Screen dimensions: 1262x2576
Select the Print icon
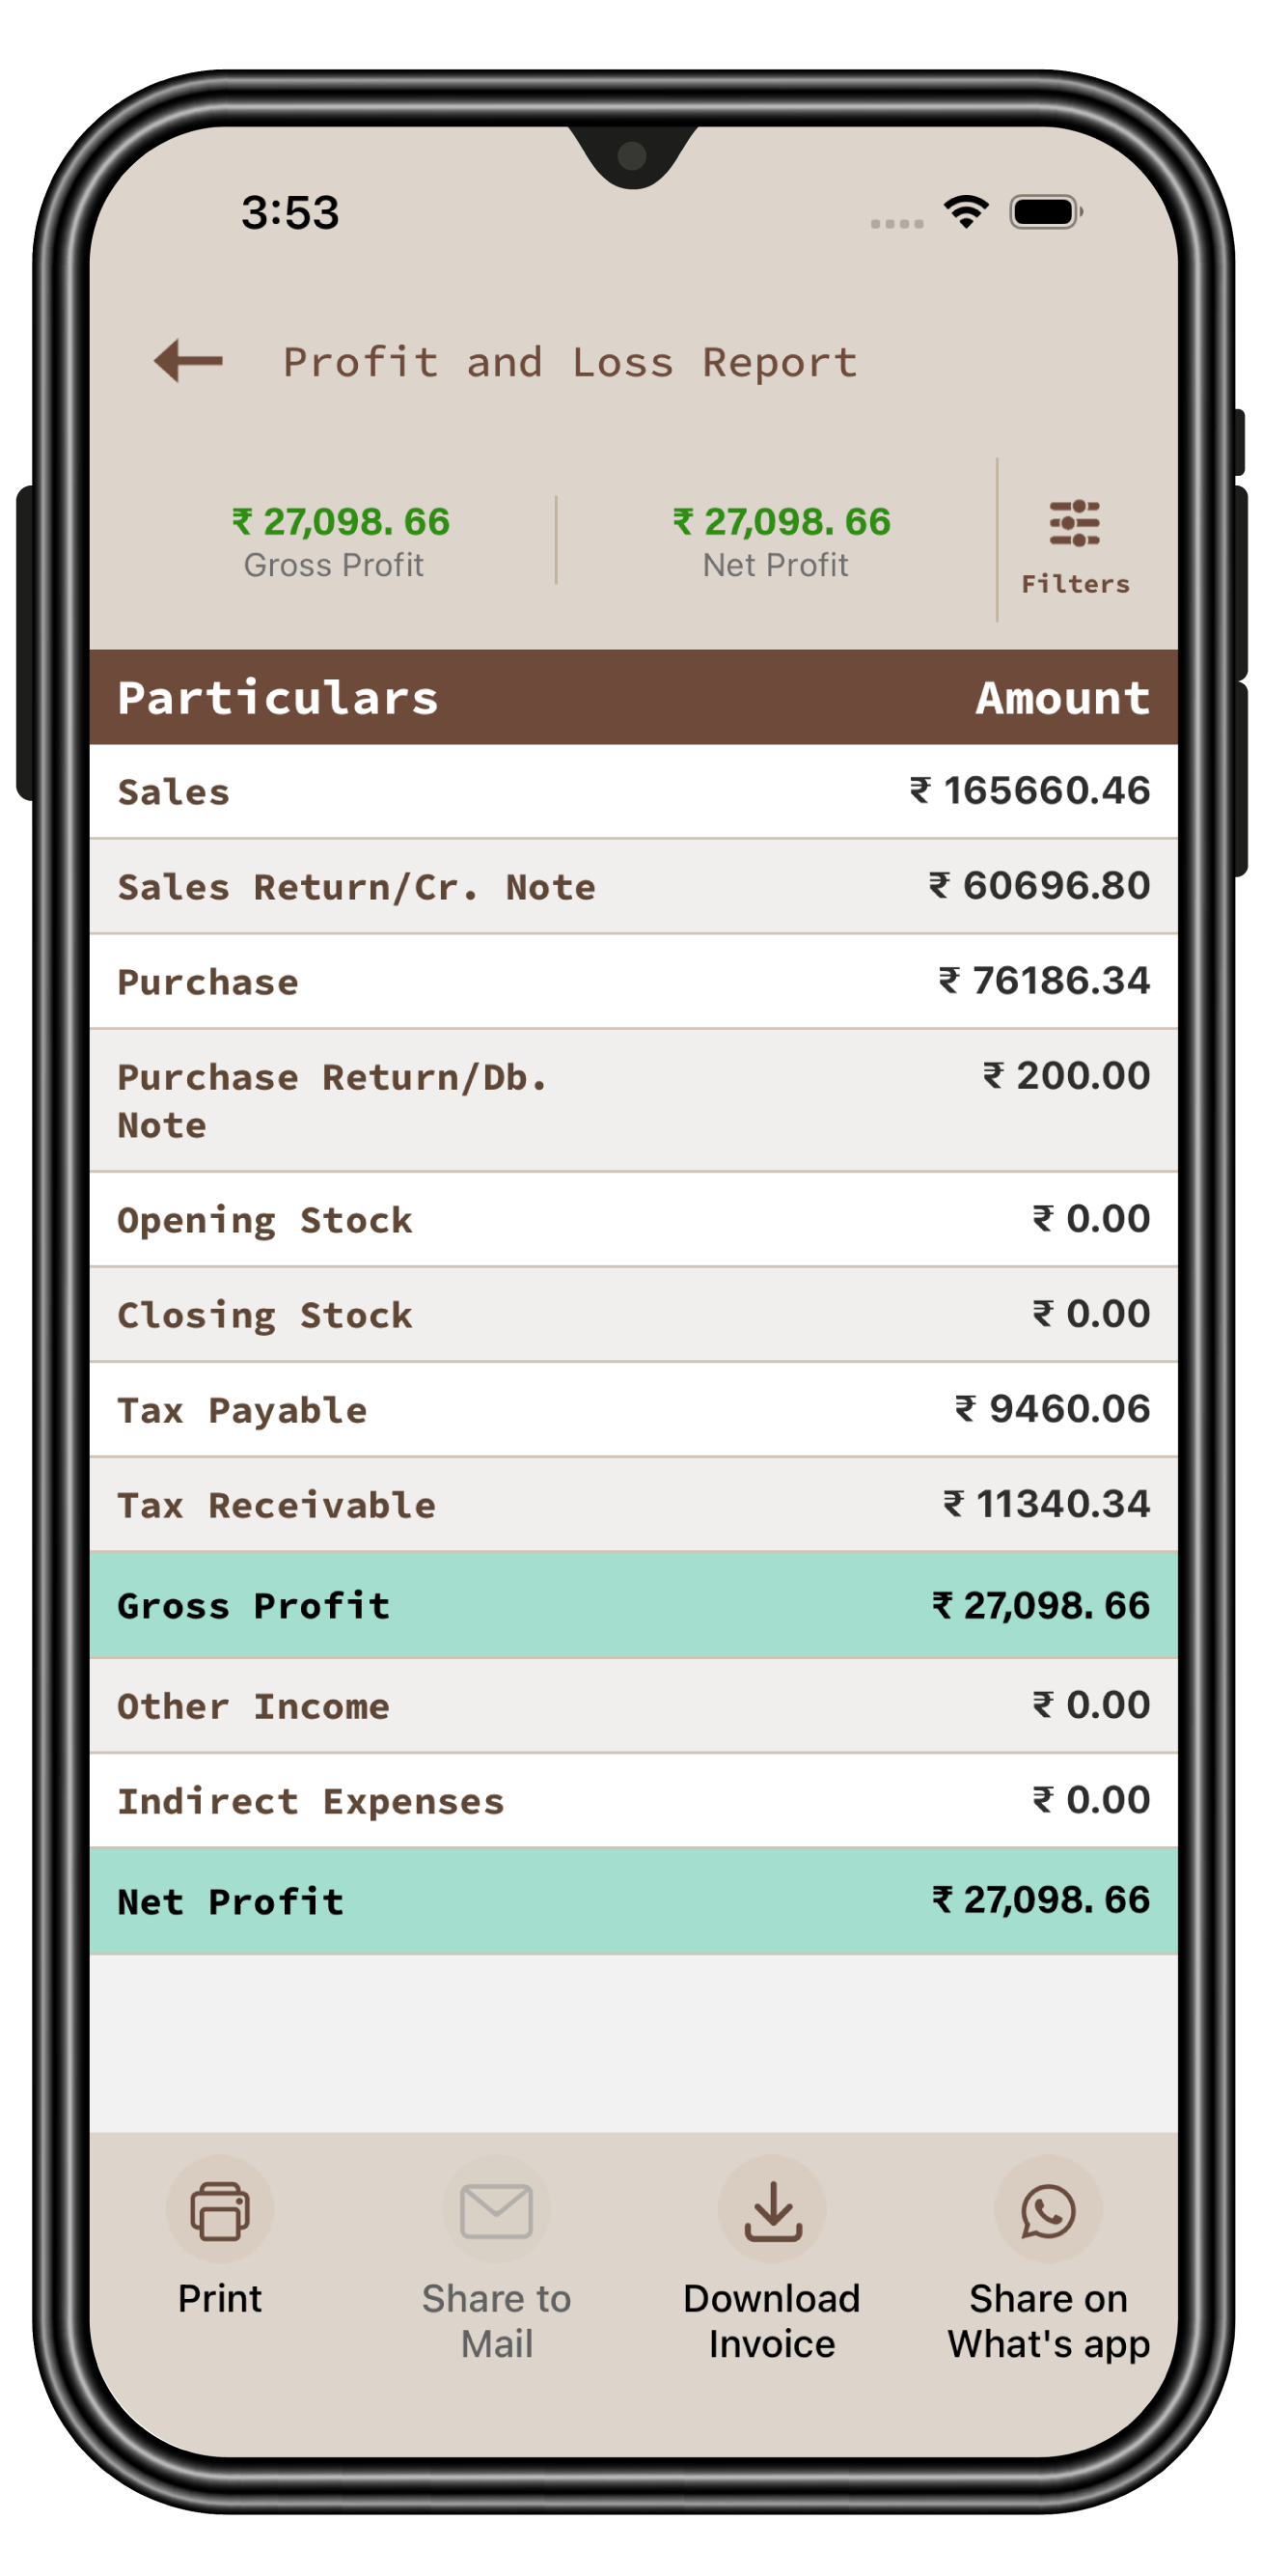pyautogui.click(x=219, y=2211)
